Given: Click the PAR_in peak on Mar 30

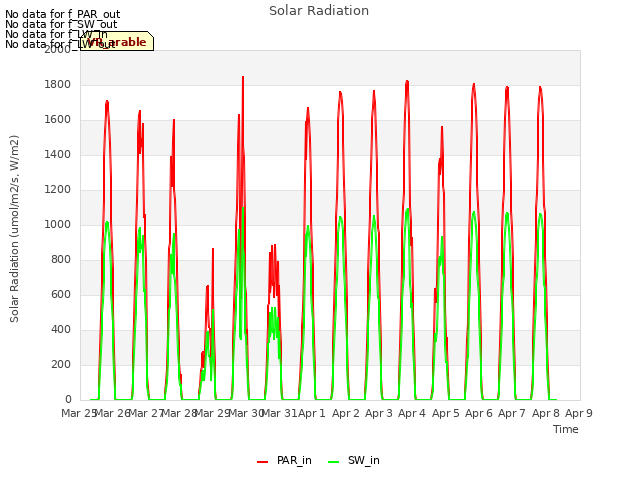Looking at the screenshot, I should [x=243, y=77].
